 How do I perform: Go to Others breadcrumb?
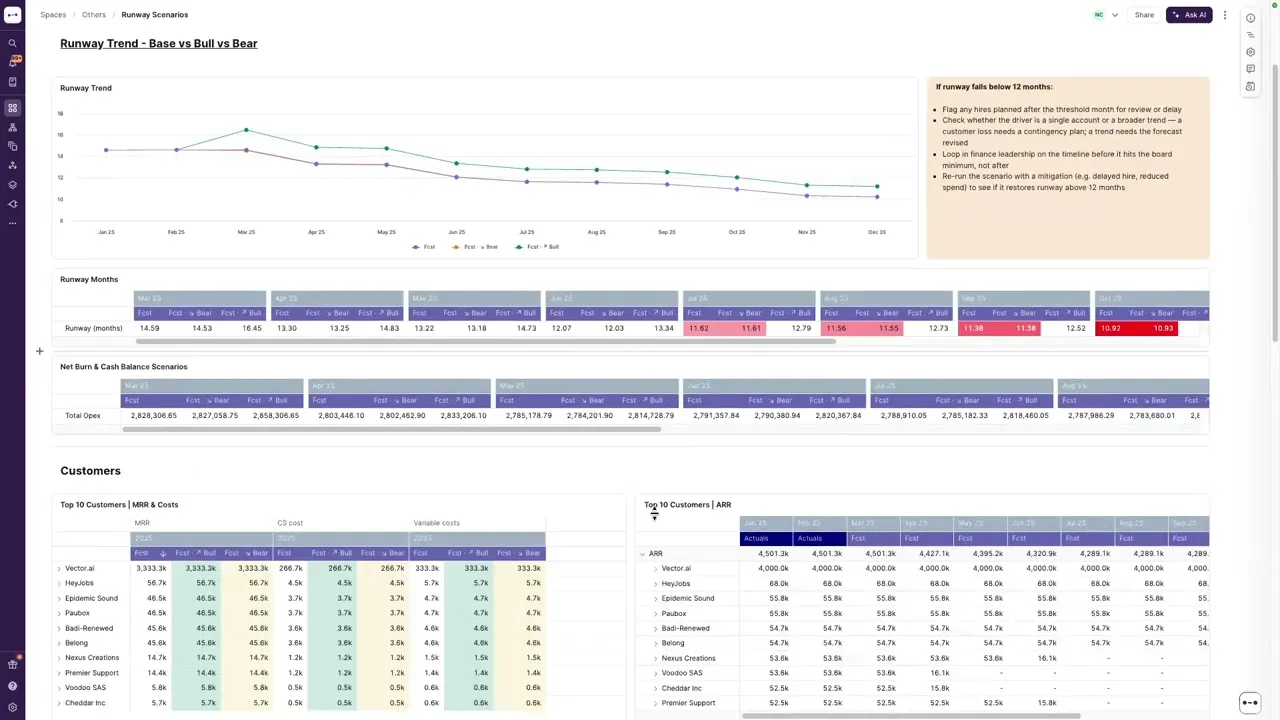click(x=94, y=15)
